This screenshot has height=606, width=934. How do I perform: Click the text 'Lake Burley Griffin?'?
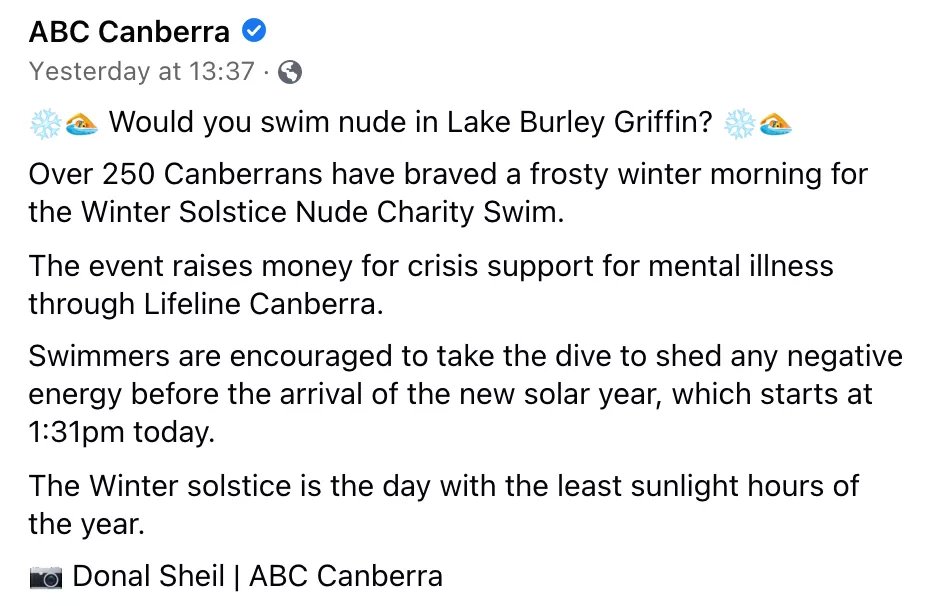pos(580,122)
